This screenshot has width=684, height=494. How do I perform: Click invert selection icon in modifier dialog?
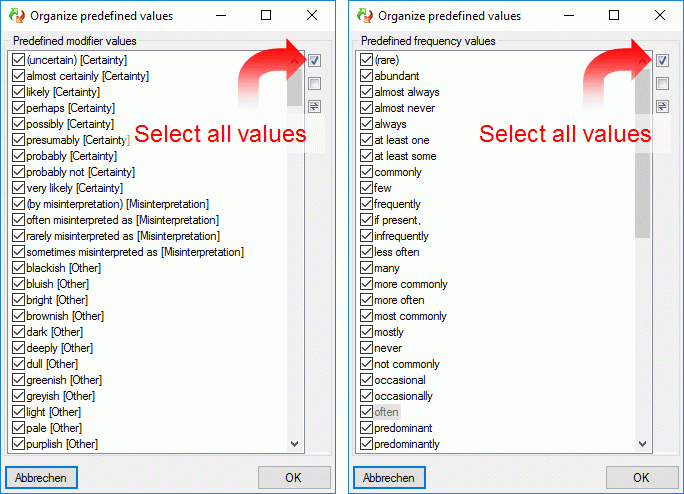click(x=314, y=106)
